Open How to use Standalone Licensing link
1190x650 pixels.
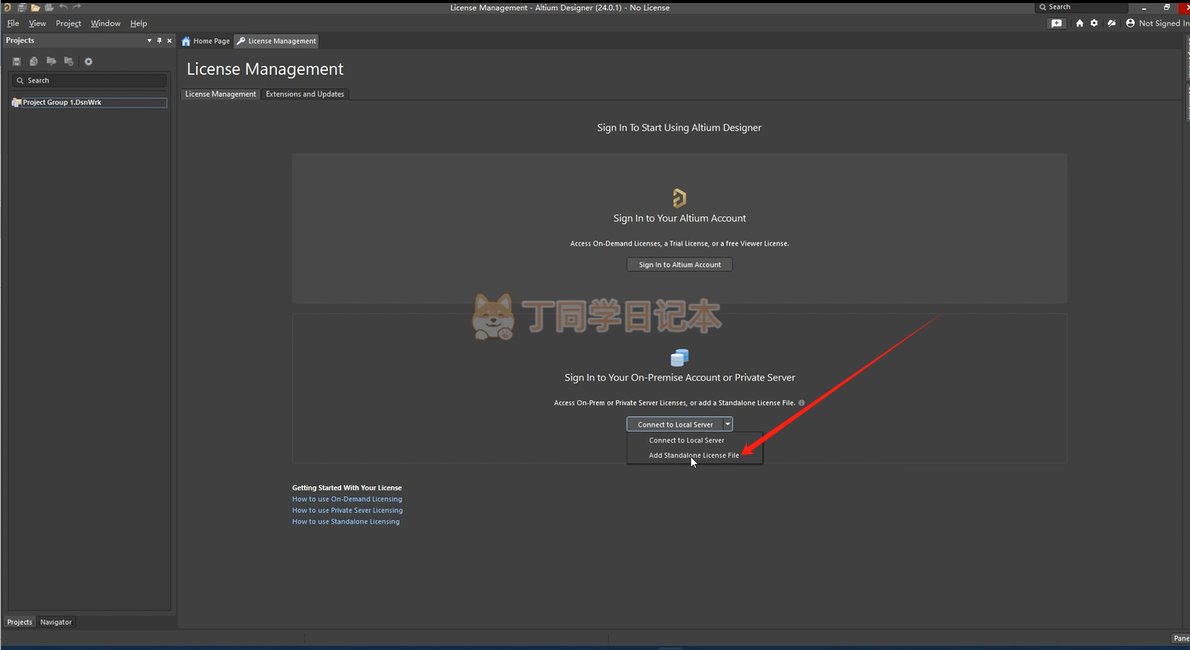click(345, 521)
